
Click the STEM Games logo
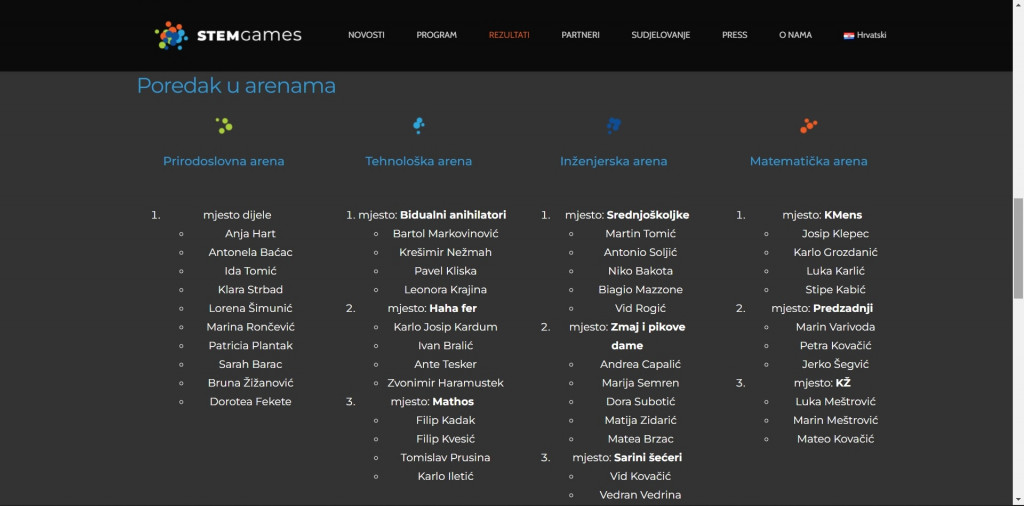(228, 35)
